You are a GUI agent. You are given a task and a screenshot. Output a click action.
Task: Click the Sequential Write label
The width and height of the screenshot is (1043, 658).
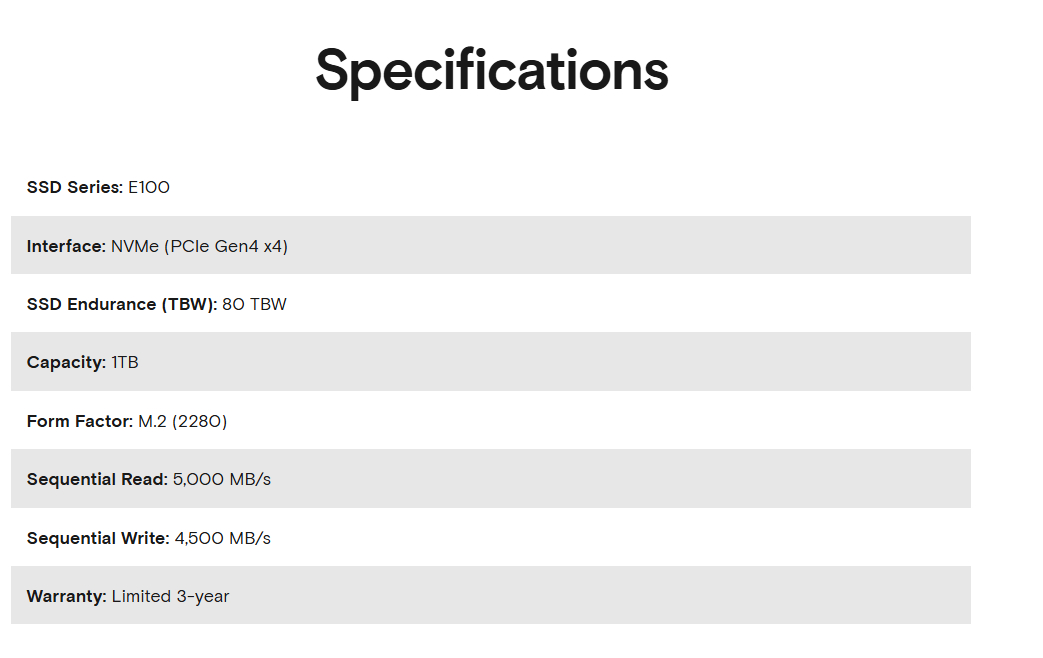98,538
